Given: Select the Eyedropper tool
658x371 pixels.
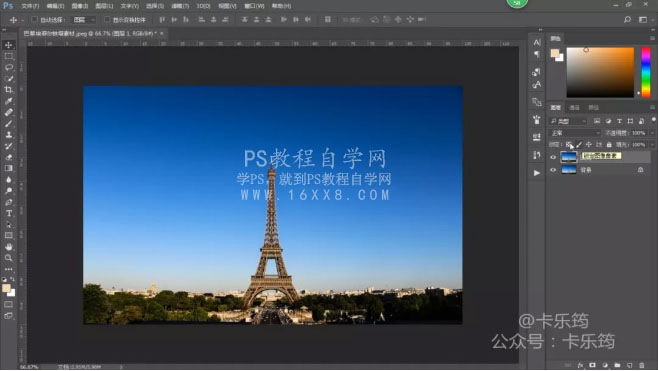Looking at the screenshot, I should [8, 101].
